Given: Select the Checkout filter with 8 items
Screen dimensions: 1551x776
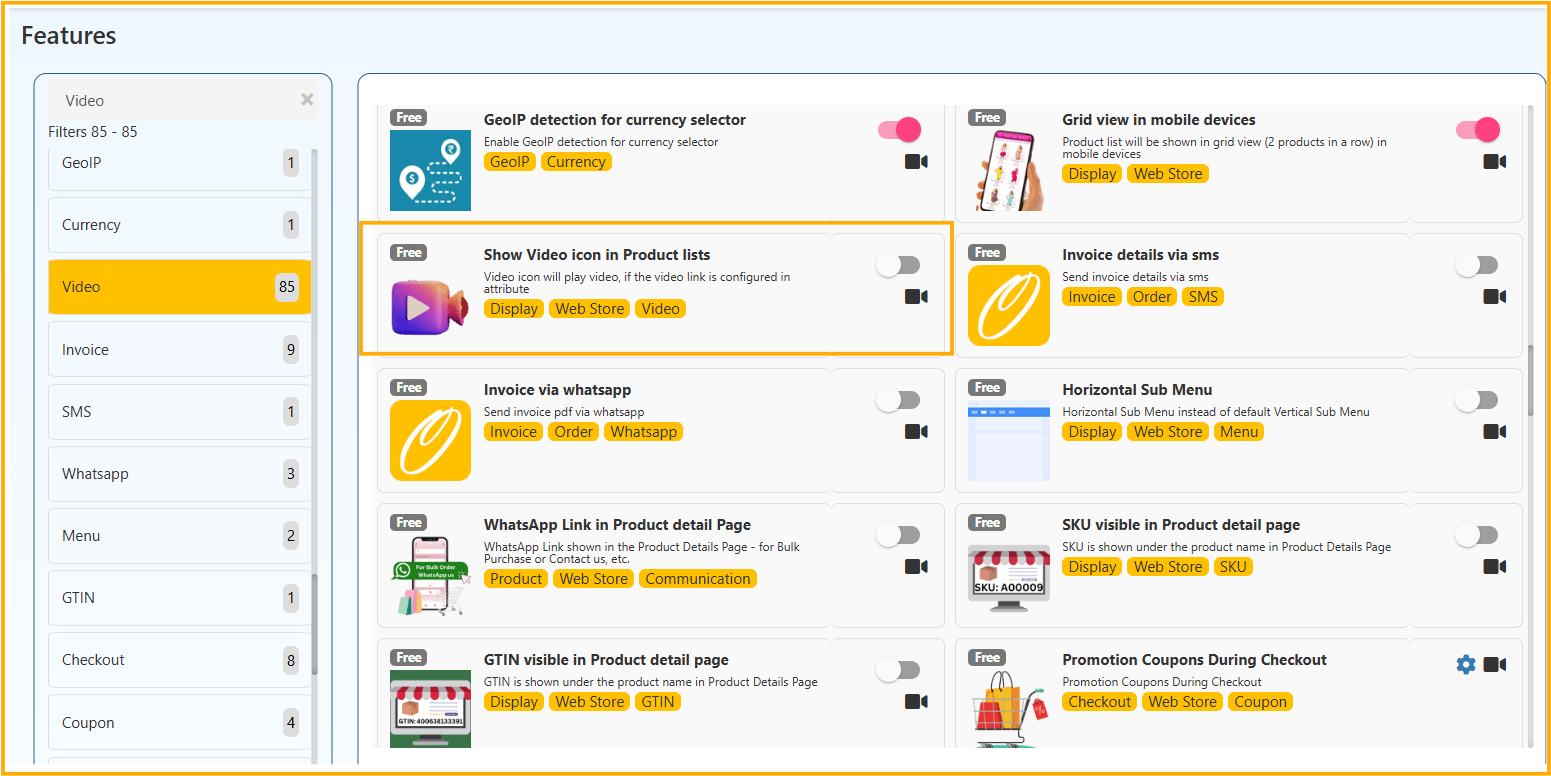Looking at the screenshot, I should [179, 660].
